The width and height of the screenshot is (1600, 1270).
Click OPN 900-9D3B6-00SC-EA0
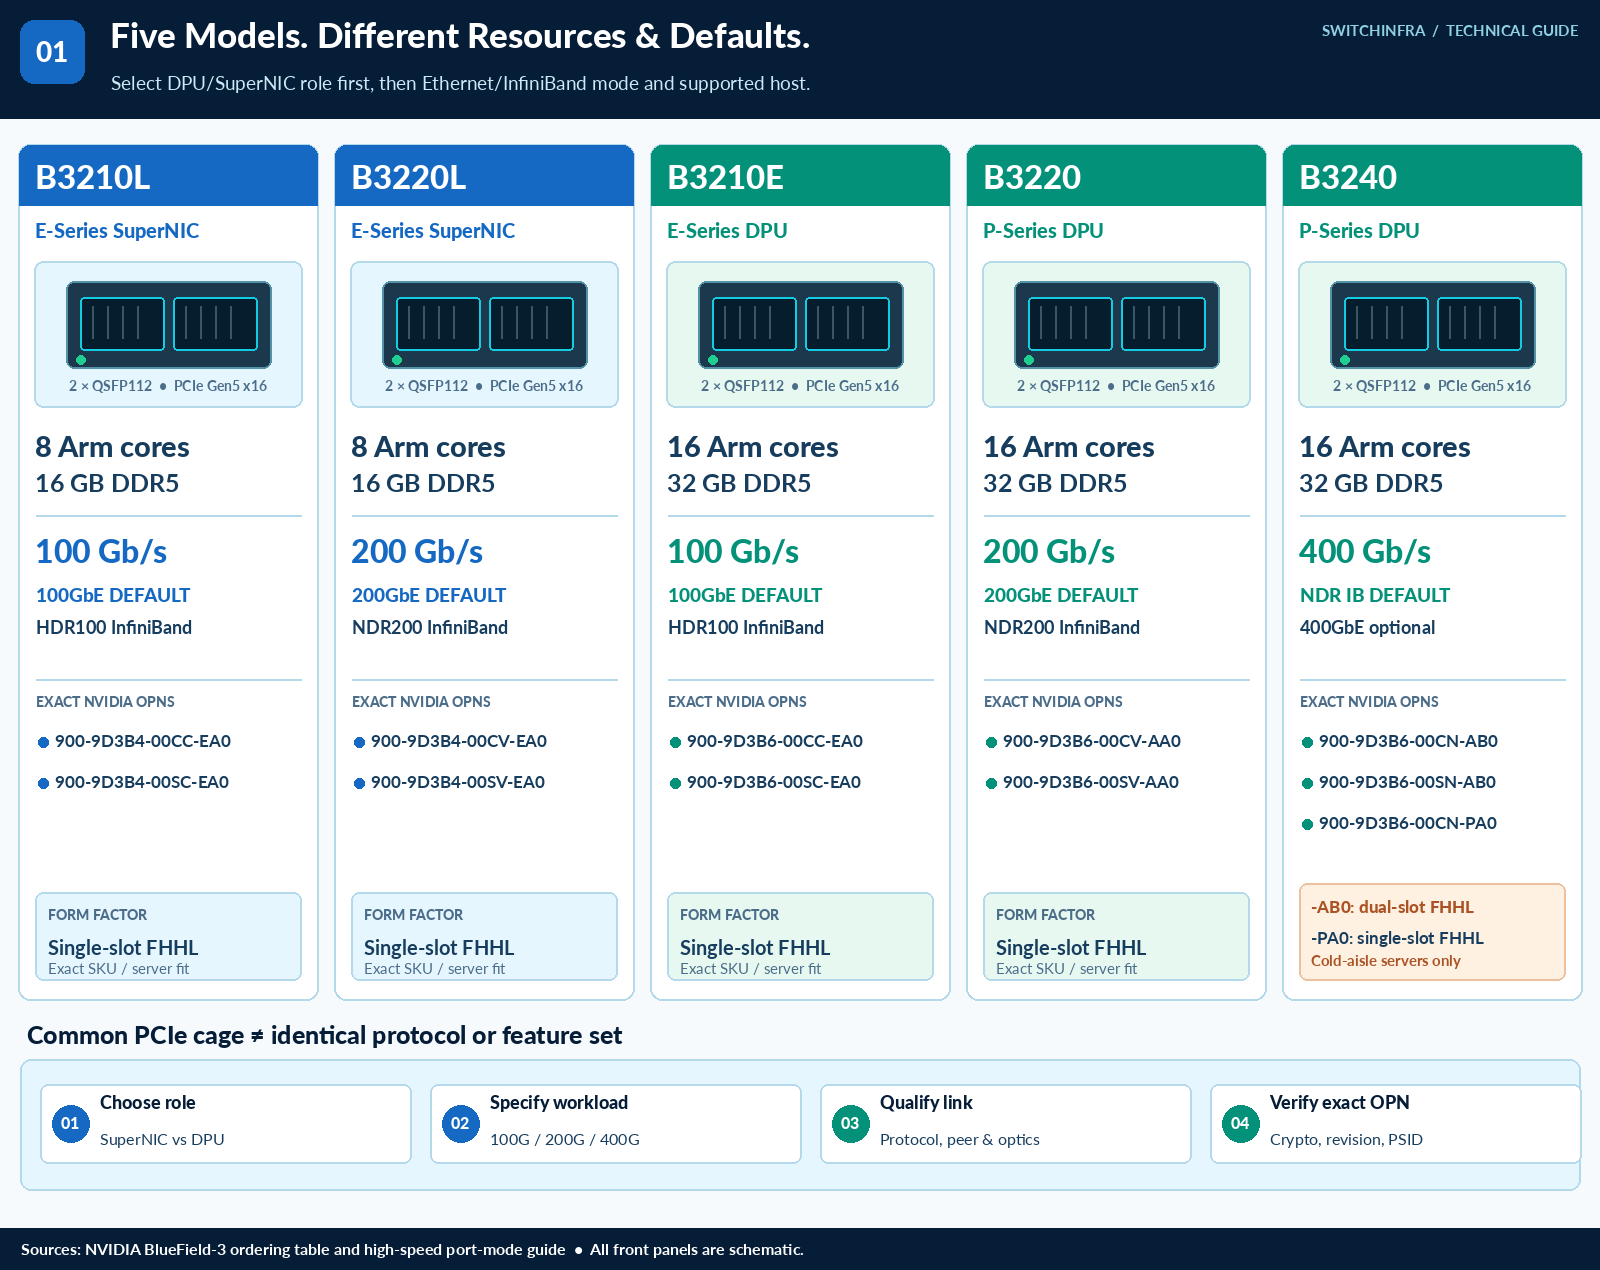774,782
